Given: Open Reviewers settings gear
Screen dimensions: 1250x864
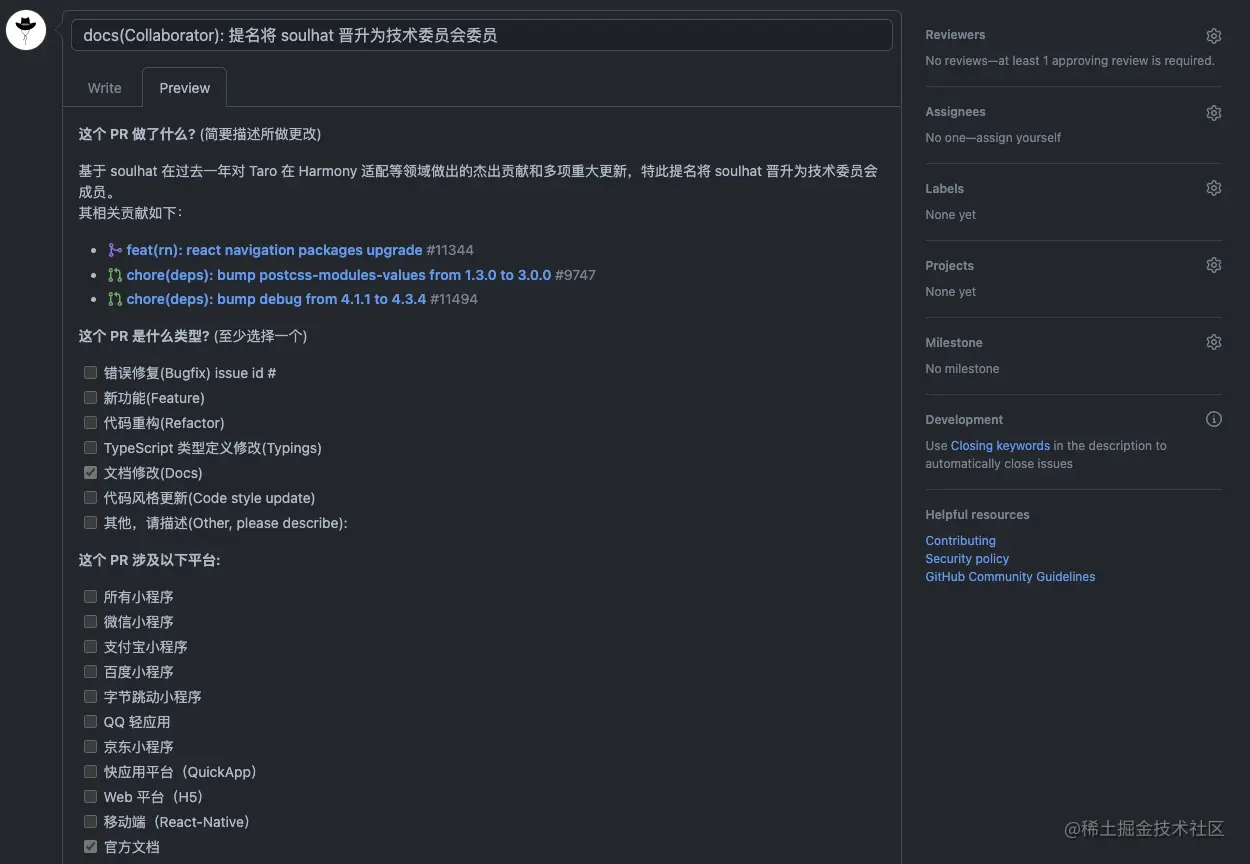Looking at the screenshot, I should 1213,36.
